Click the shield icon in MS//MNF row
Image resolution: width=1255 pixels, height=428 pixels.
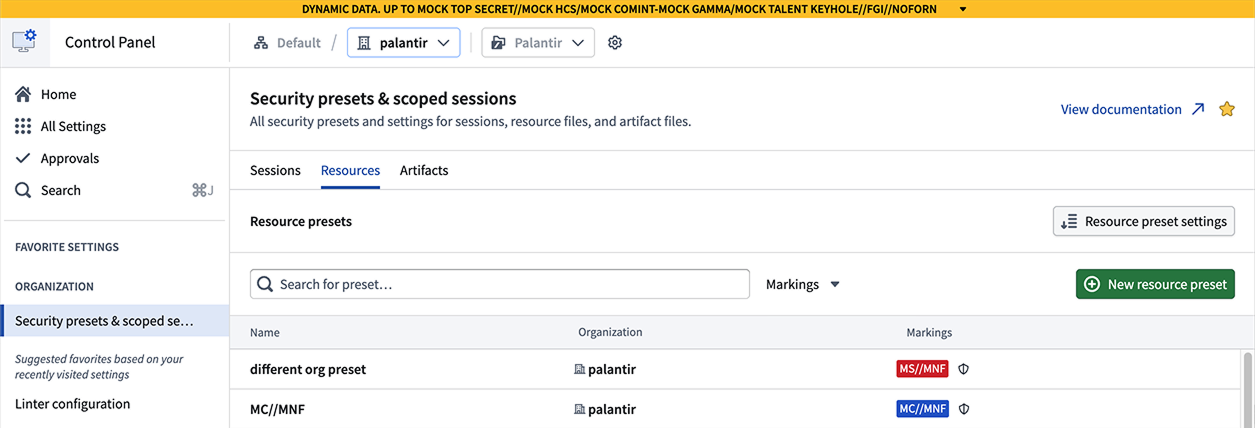[x=964, y=369]
